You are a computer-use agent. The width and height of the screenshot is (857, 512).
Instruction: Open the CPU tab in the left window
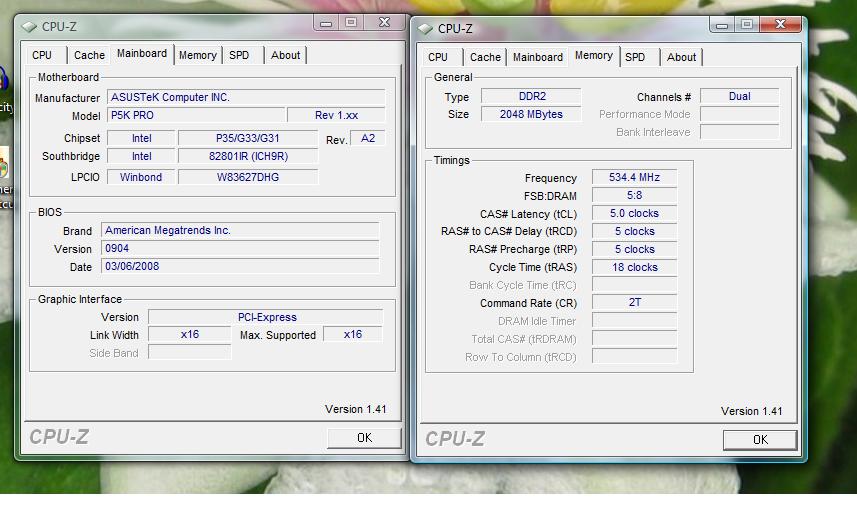(x=42, y=56)
